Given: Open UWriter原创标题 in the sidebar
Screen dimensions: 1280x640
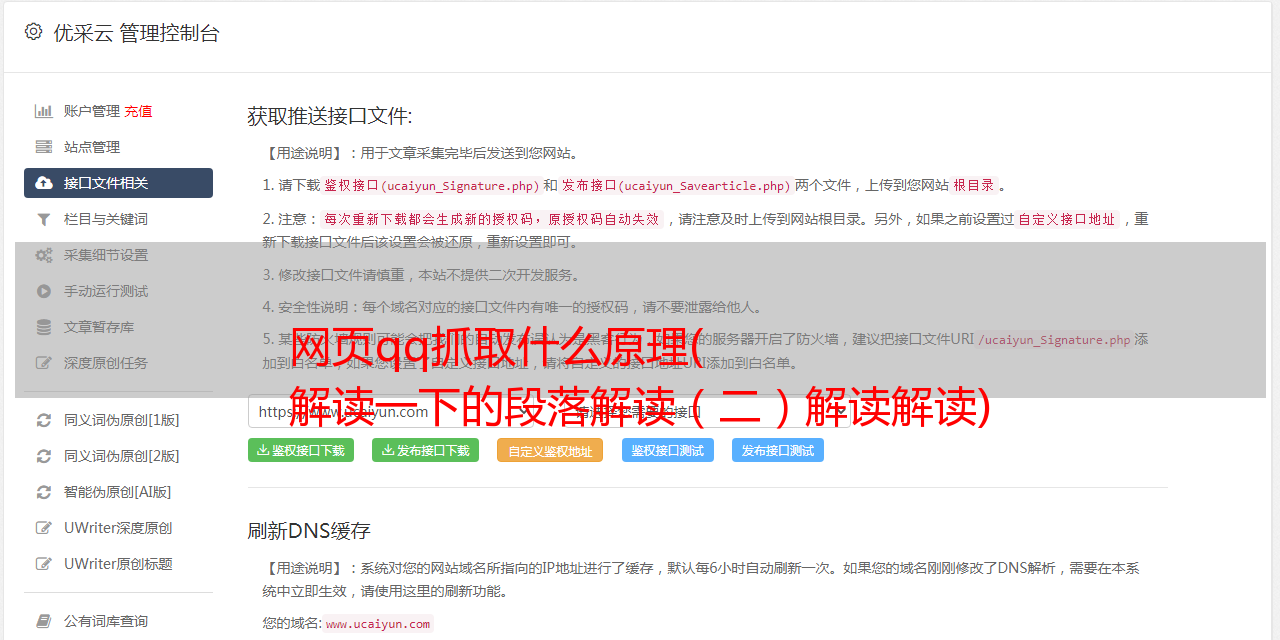Looking at the screenshot, I should pos(118,564).
